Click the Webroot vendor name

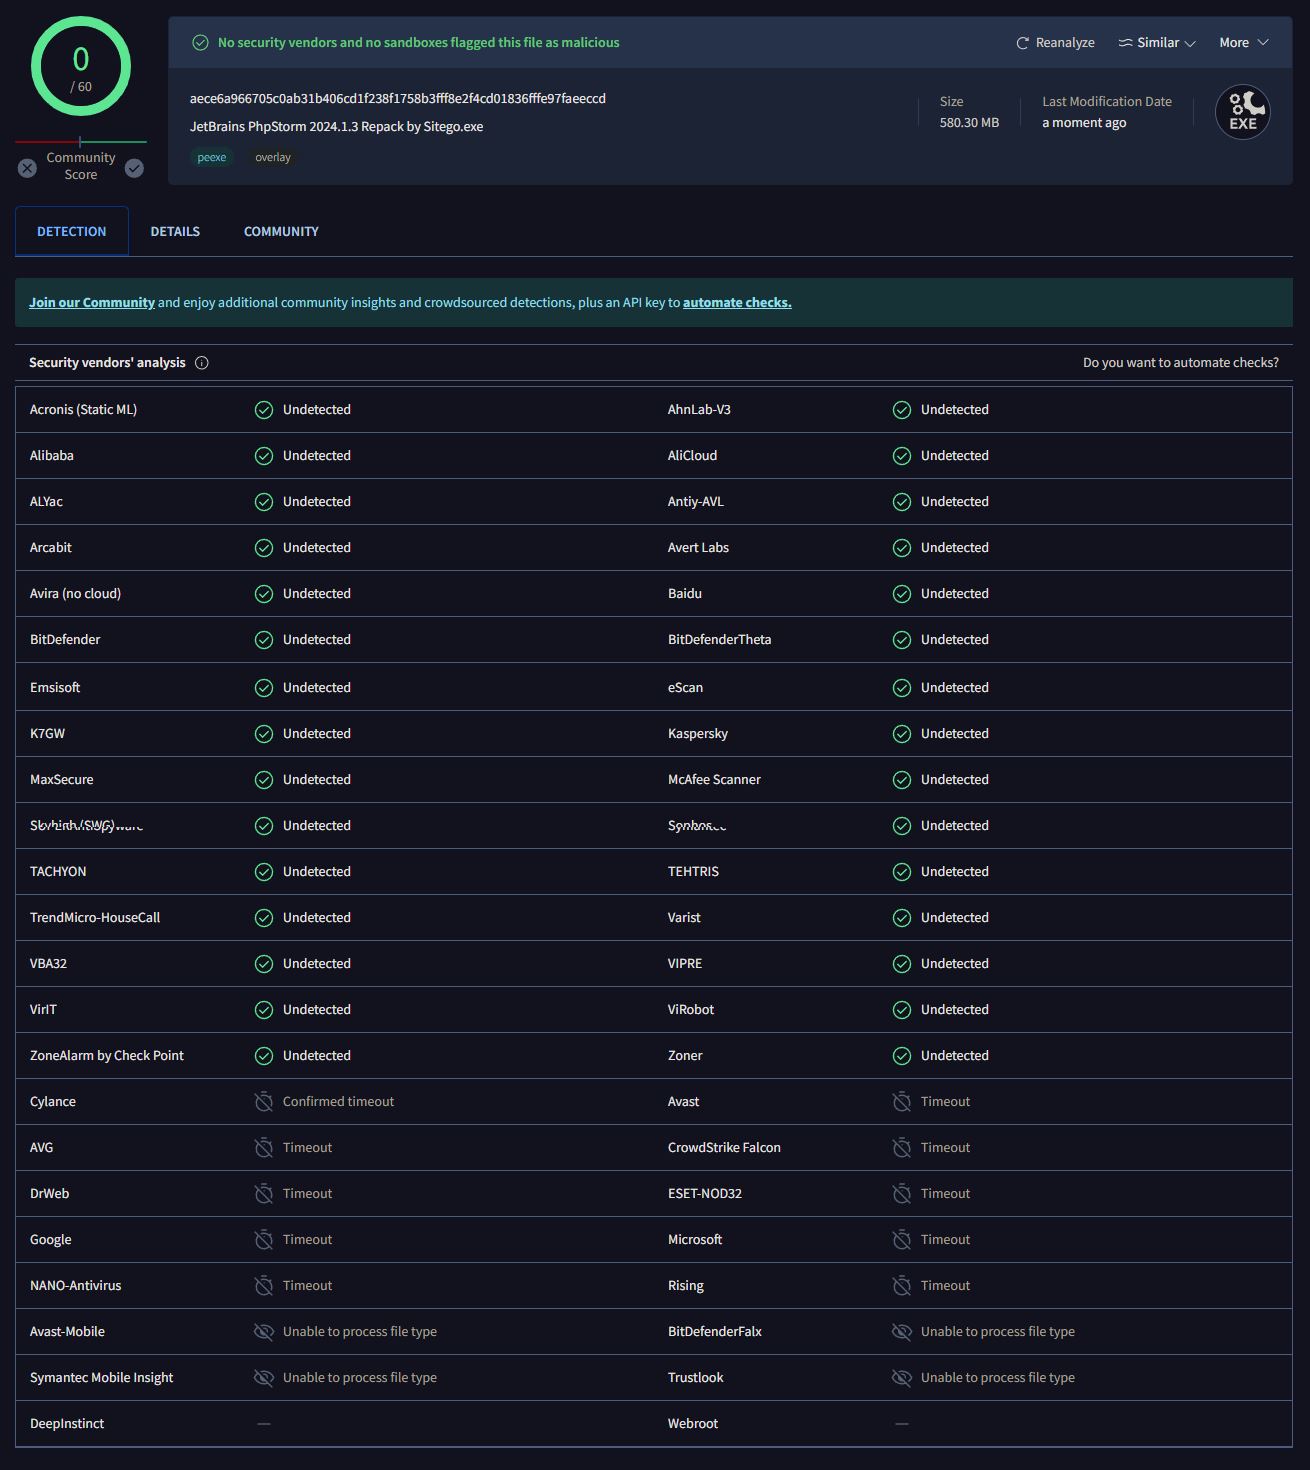693,1424
